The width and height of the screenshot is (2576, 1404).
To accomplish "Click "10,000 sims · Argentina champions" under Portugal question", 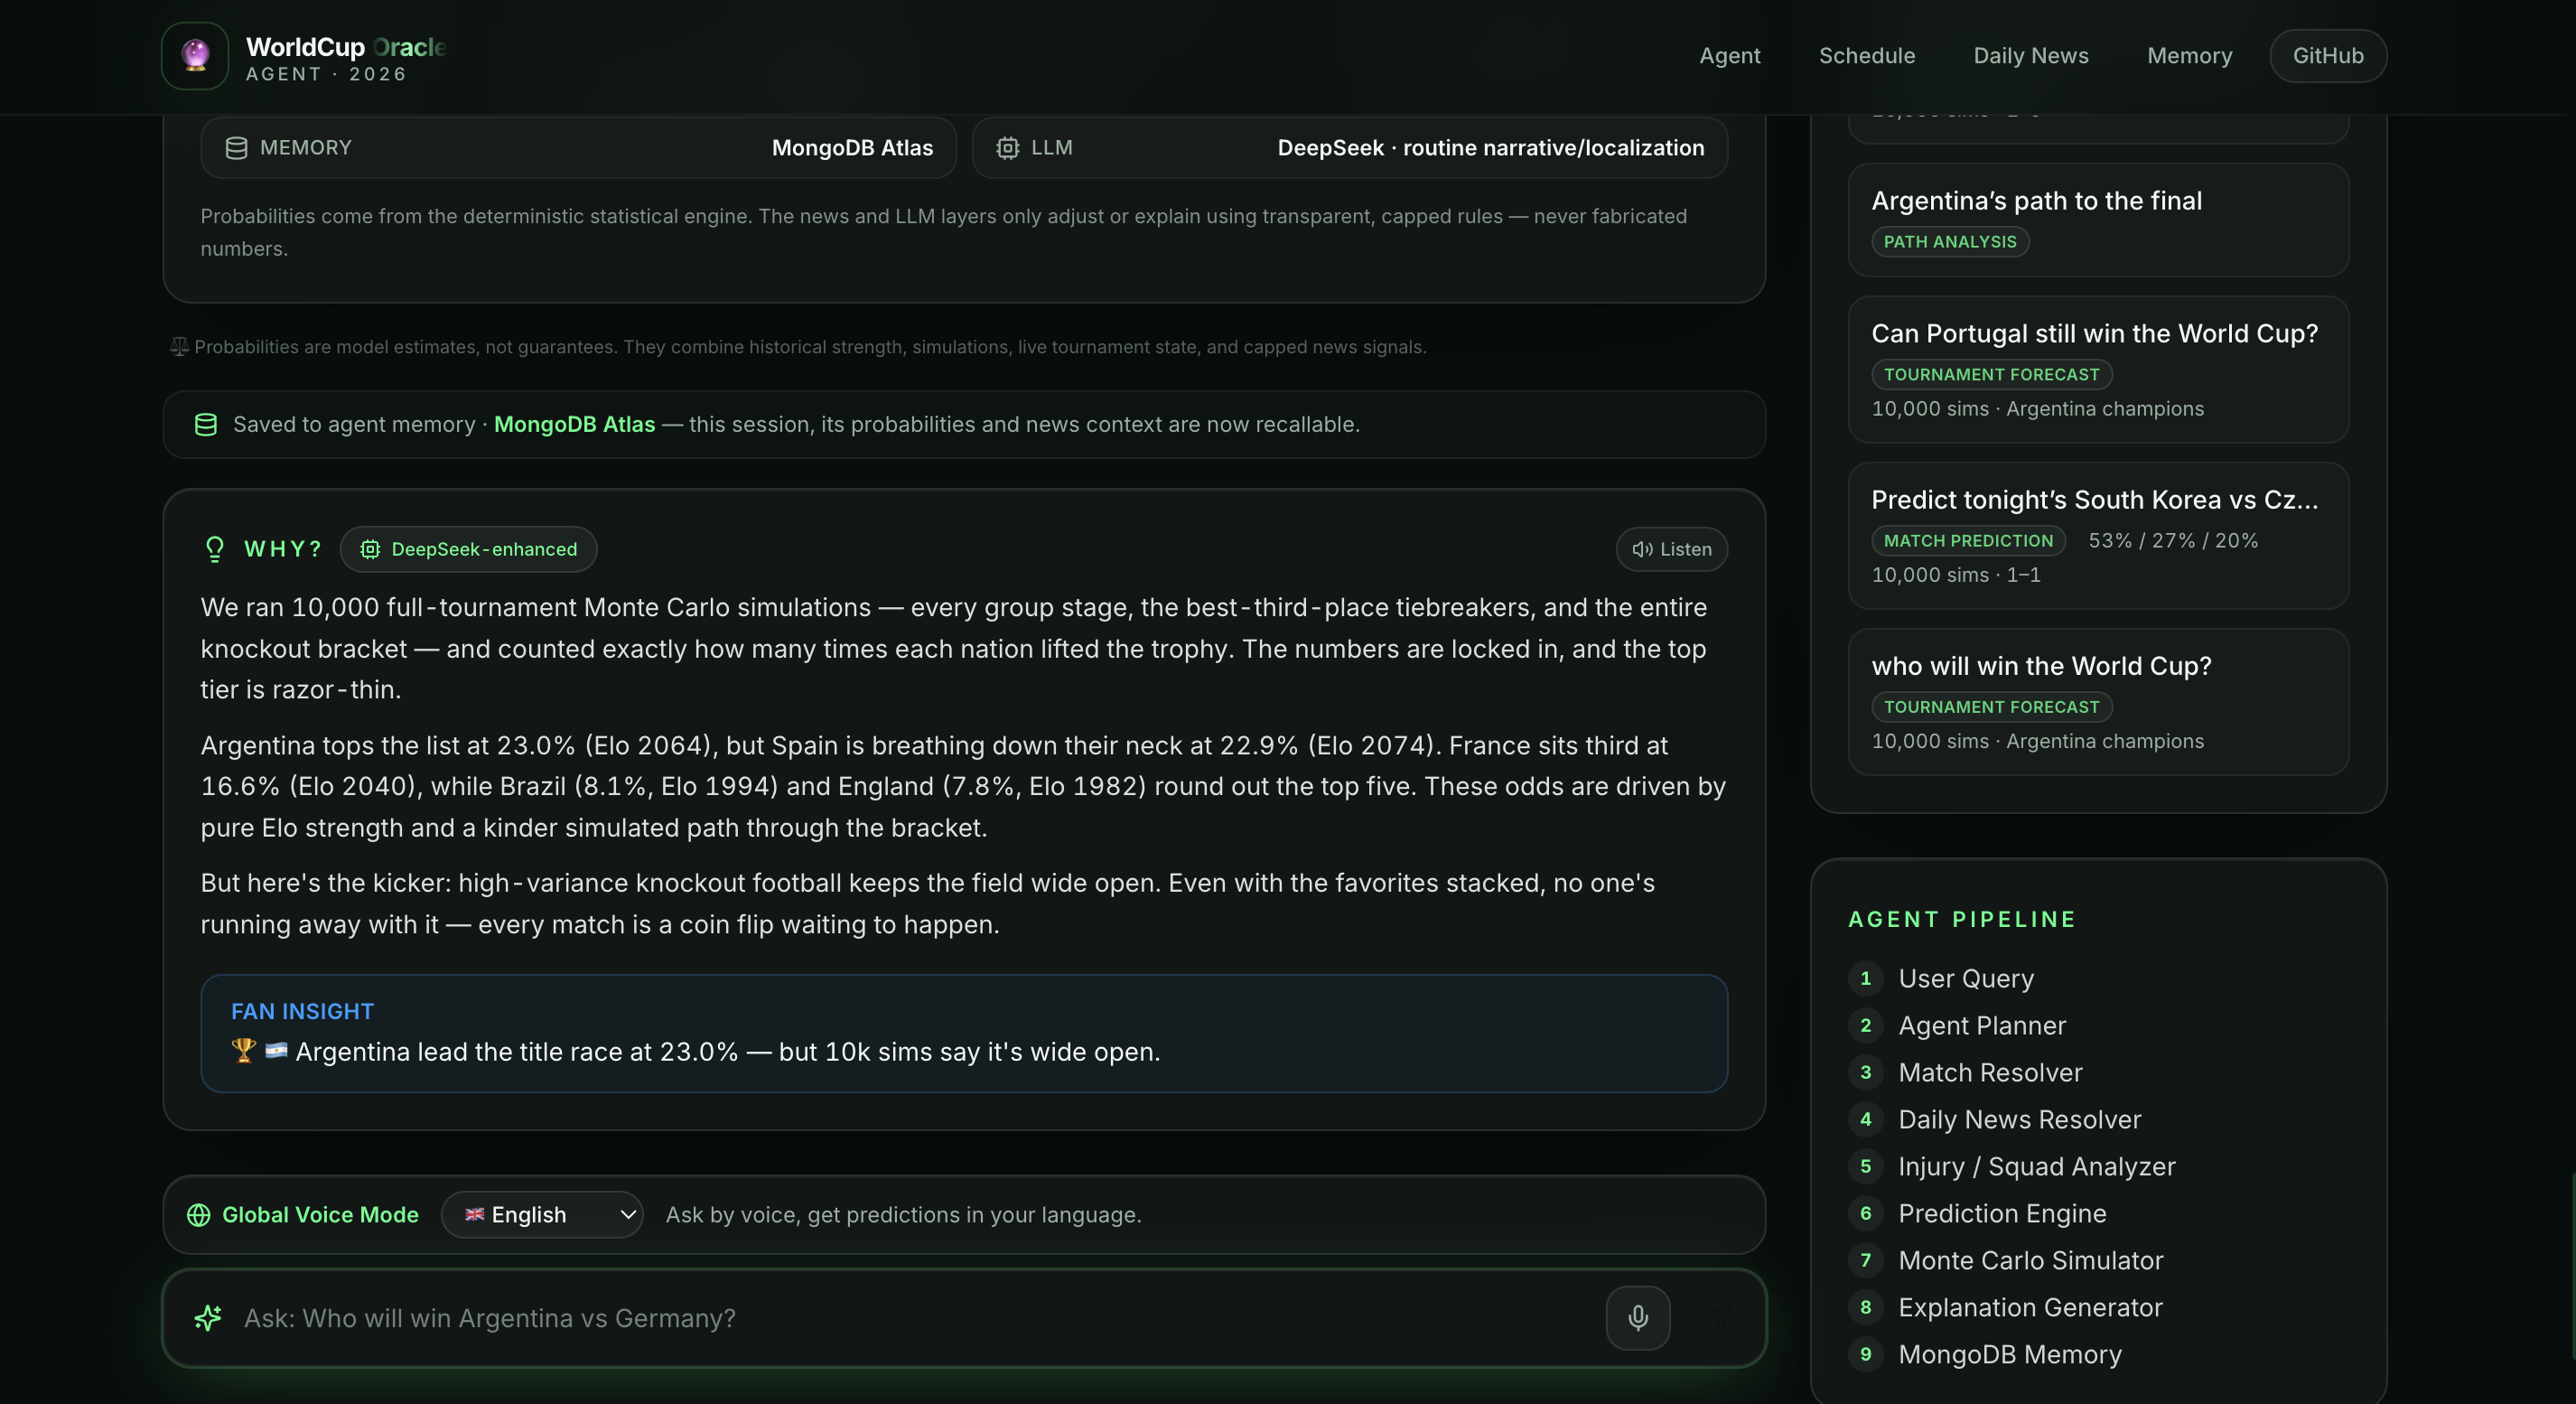I will [2037, 409].
